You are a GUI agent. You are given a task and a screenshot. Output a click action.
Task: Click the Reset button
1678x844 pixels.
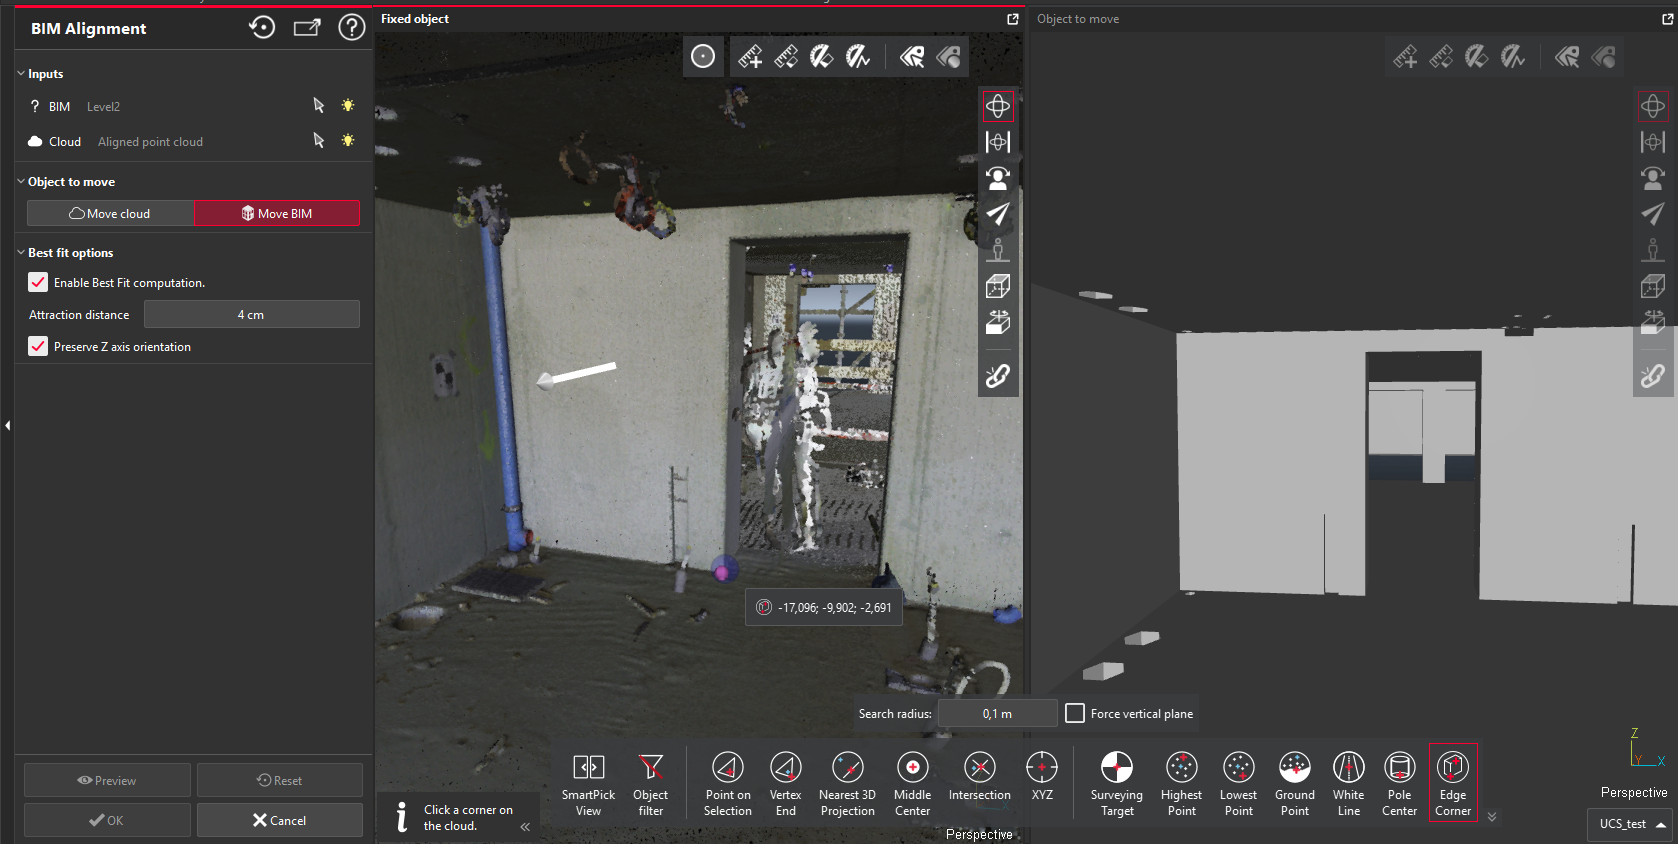click(x=279, y=780)
